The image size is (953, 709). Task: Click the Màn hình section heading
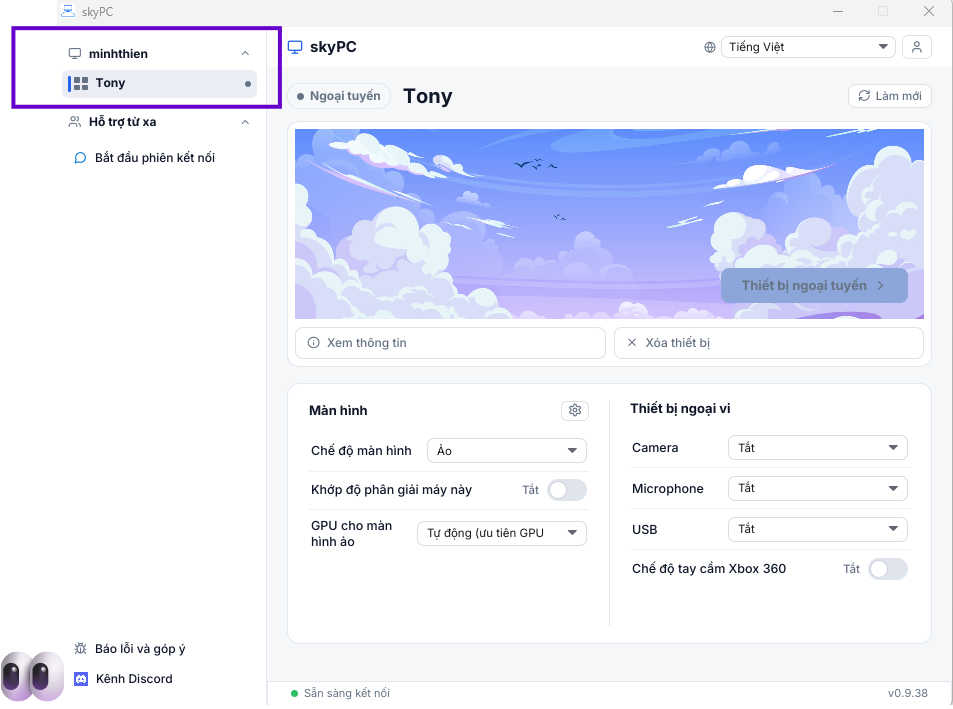click(x=338, y=411)
